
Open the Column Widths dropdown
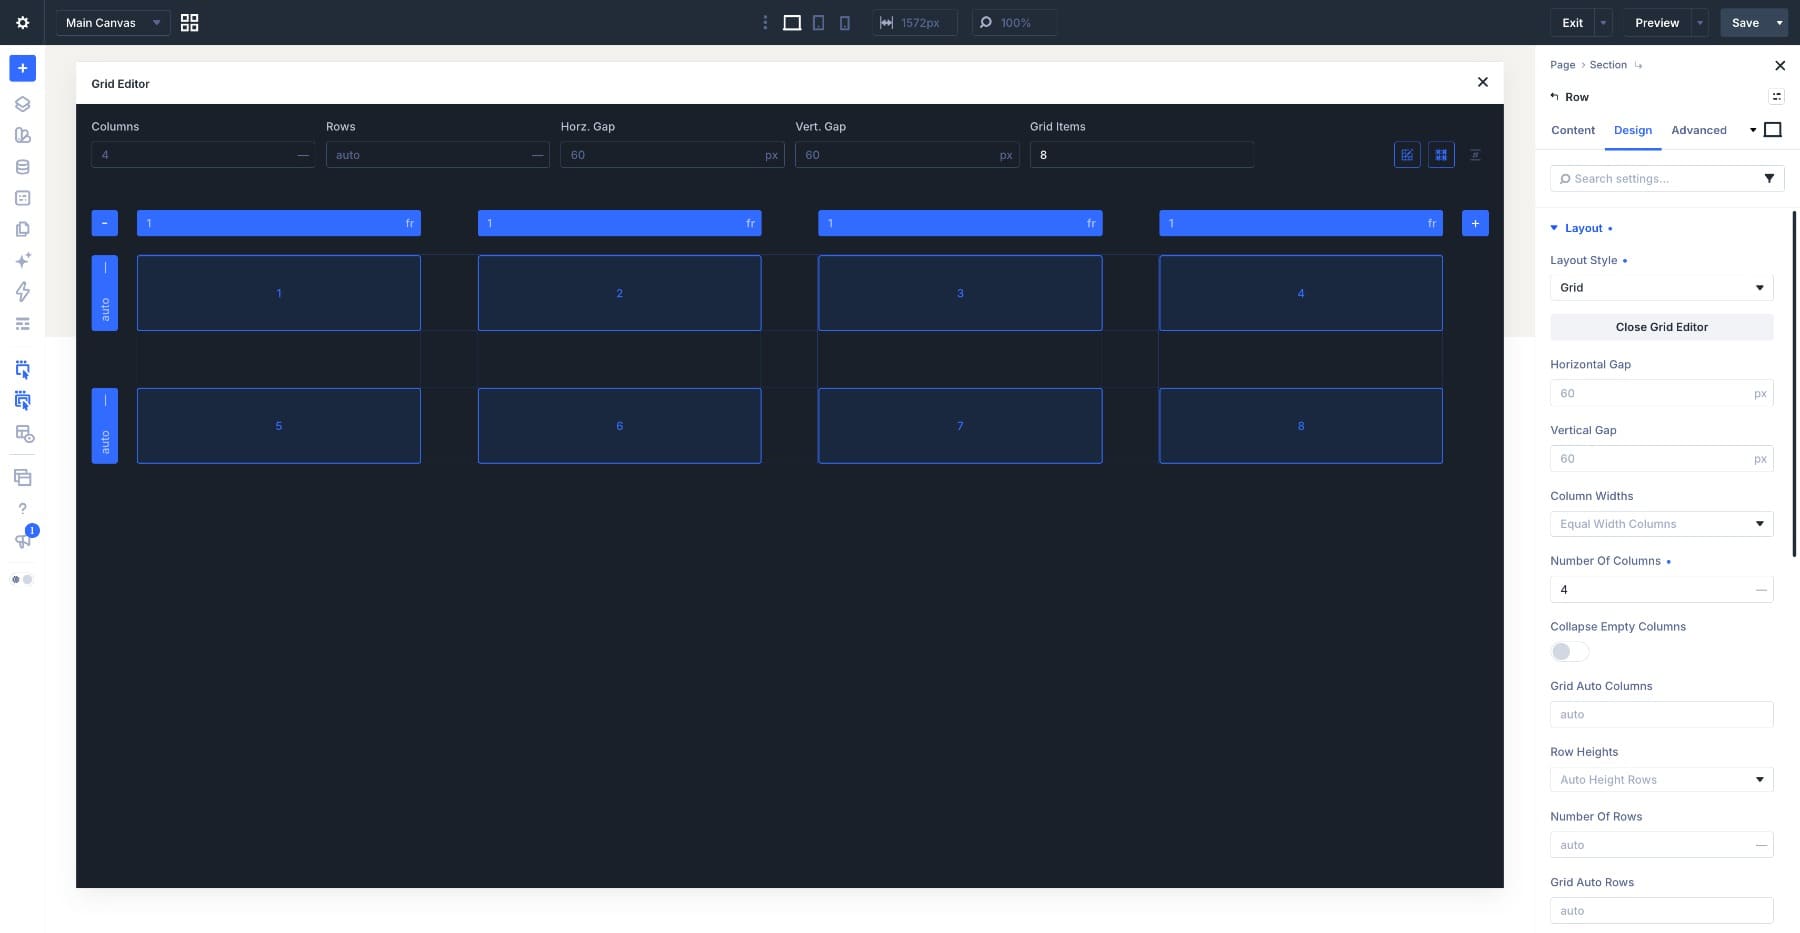pos(1661,524)
